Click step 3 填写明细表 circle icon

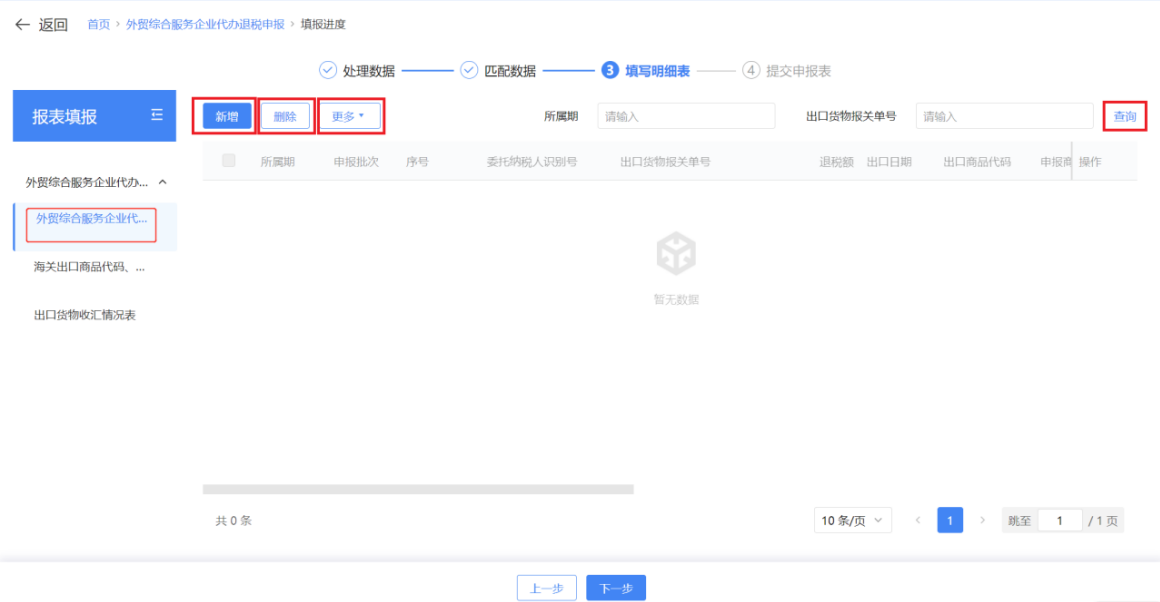pyautogui.click(x=610, y=70)
